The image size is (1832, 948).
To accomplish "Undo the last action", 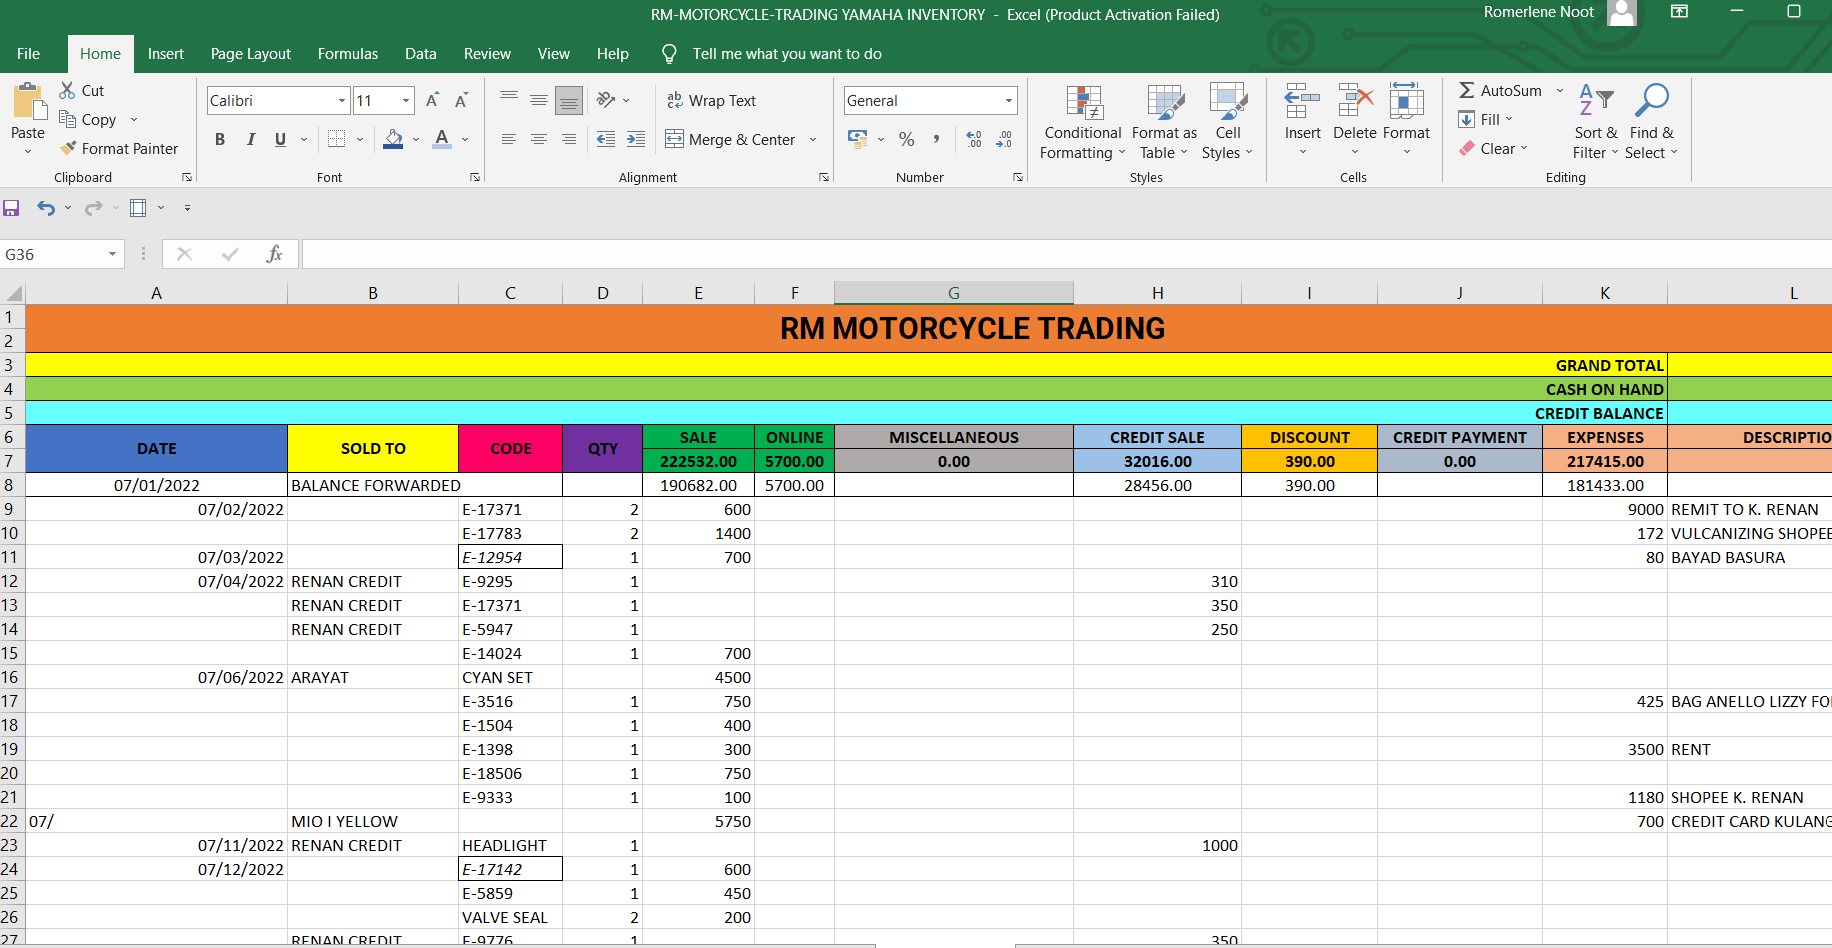I will pyautogui.click(x=46, y=208).
